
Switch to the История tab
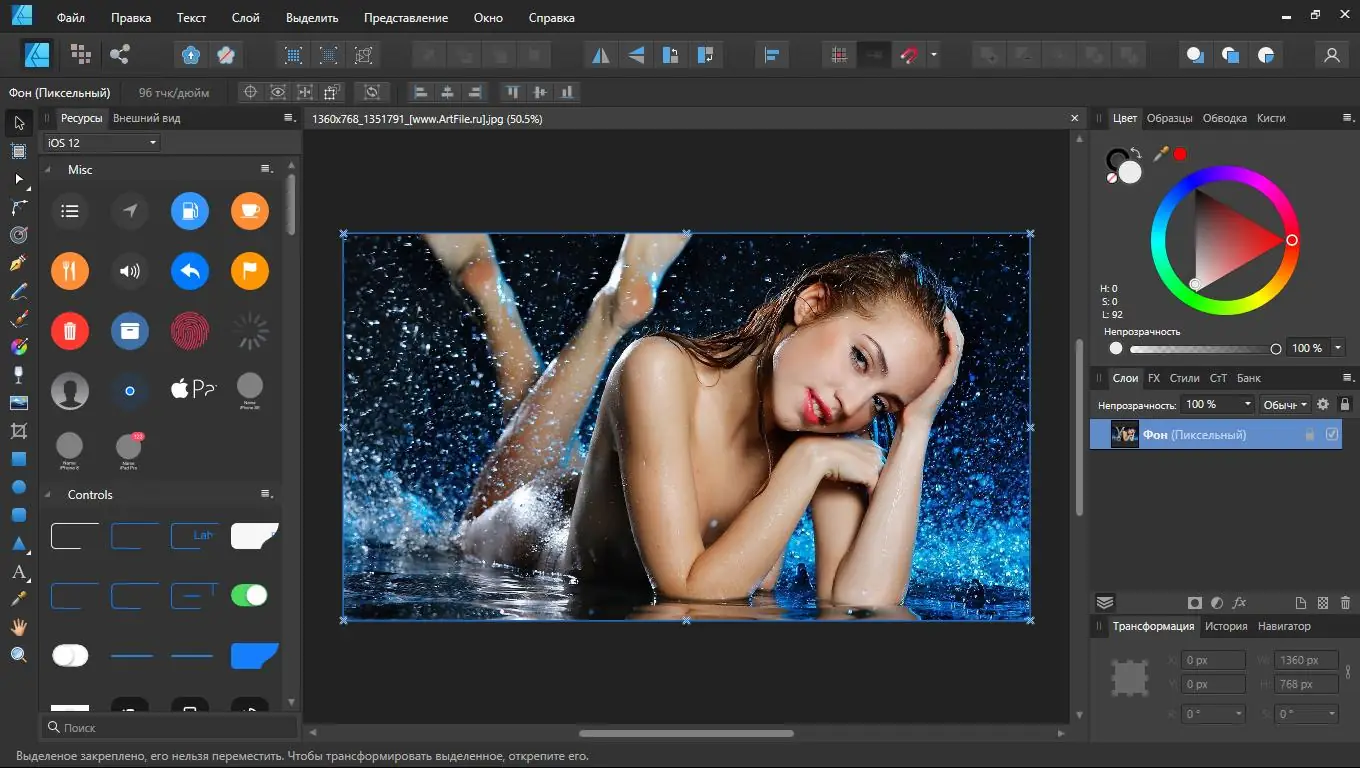pyautogui.click(x=1226, y=626)
